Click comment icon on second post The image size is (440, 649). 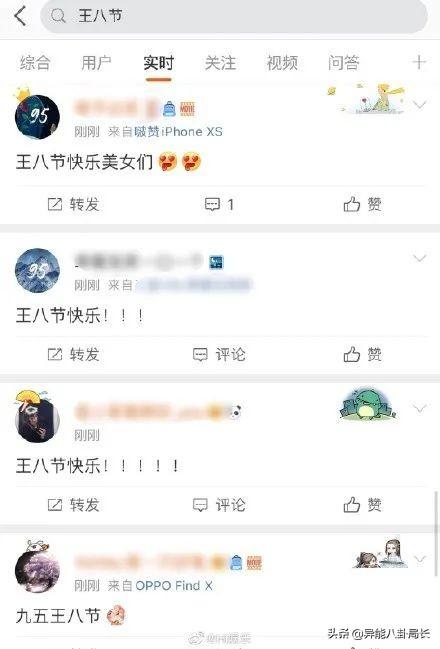(200, 355)
